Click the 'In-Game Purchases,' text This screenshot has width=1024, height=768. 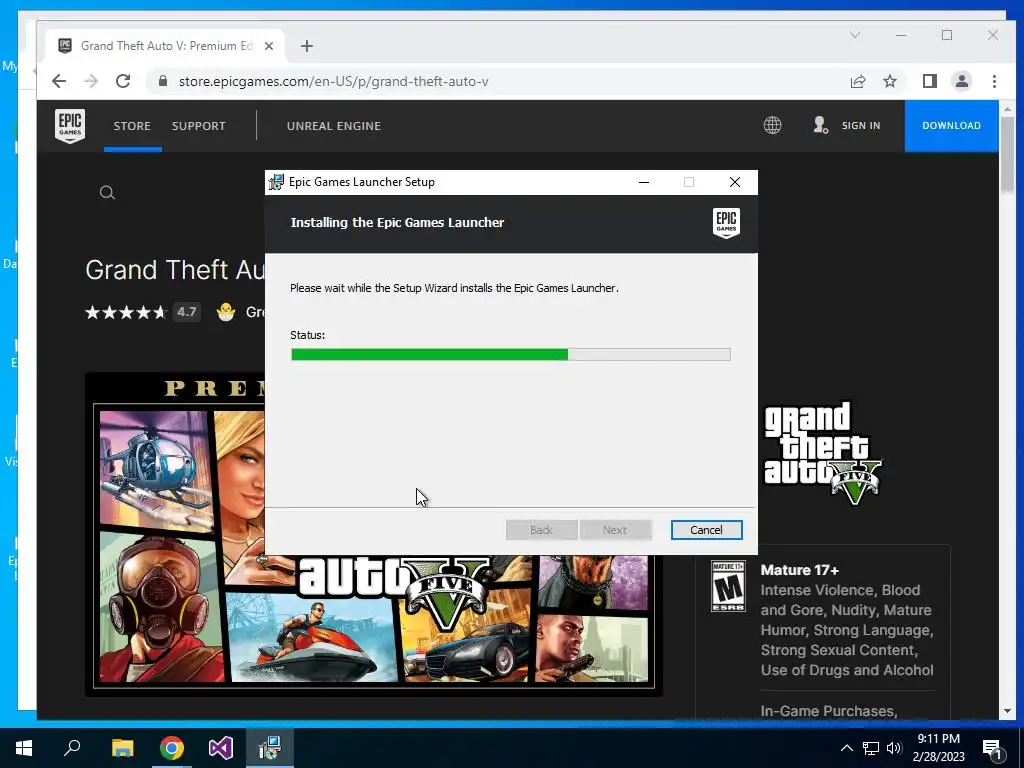[x=829, y=711]
